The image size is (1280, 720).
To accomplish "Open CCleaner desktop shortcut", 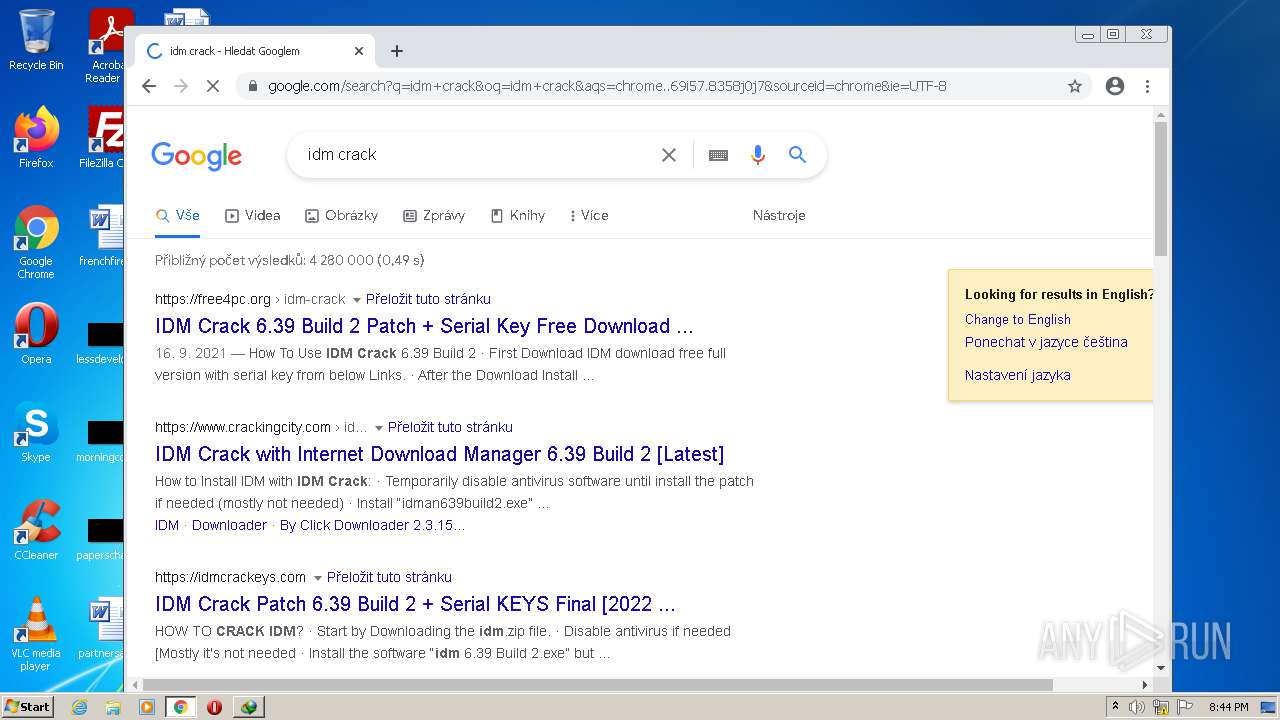I will pyautogui.click(x=36, y=530).
